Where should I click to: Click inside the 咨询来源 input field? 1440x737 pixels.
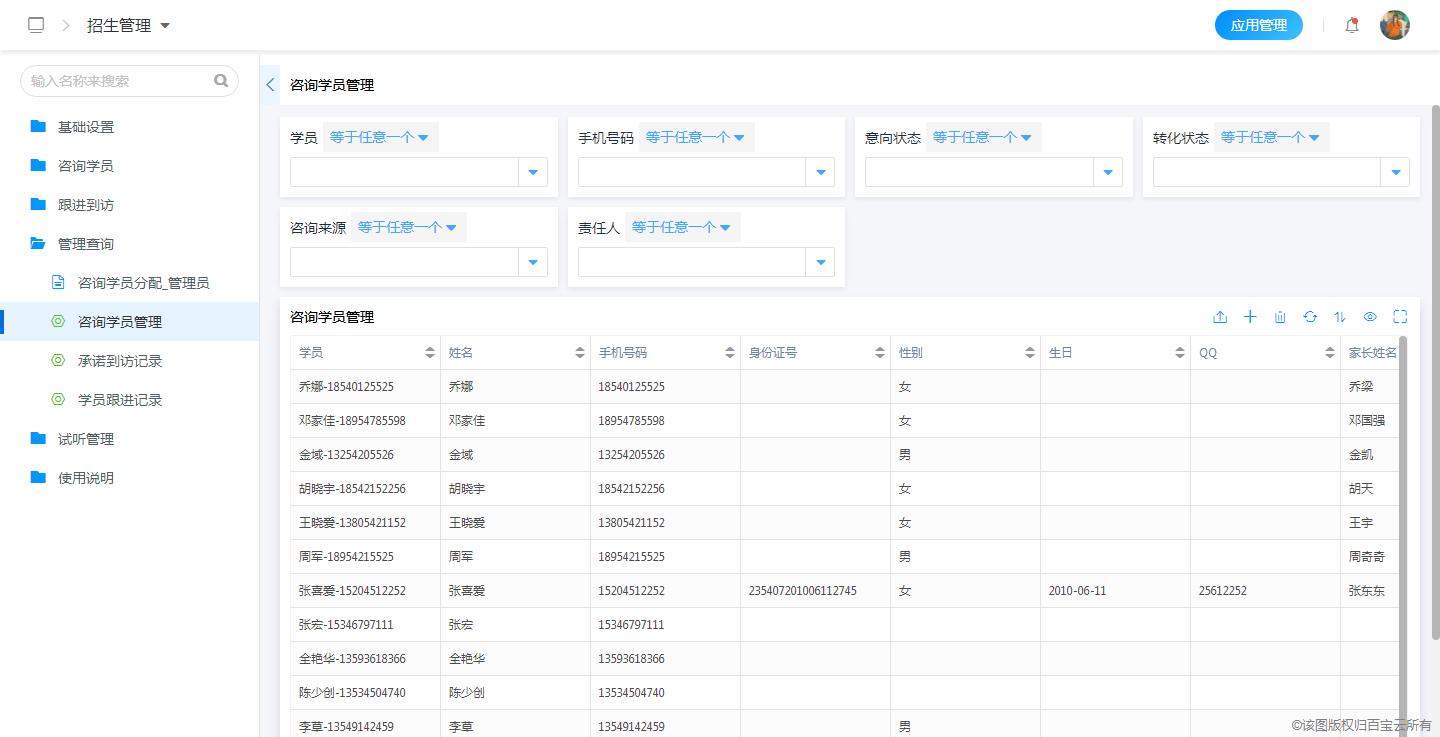click(400, 261)
